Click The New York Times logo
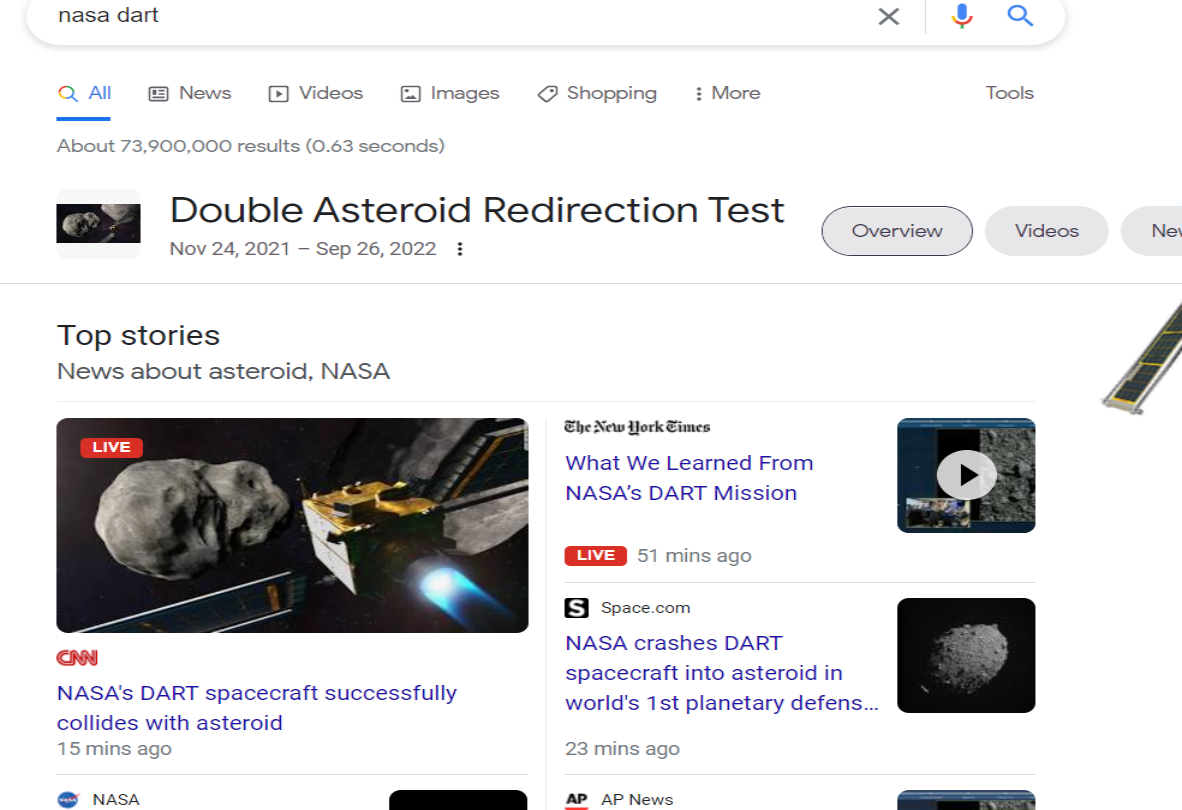The height and width of the screenshot is (810, 1182). tap(637, 426)
